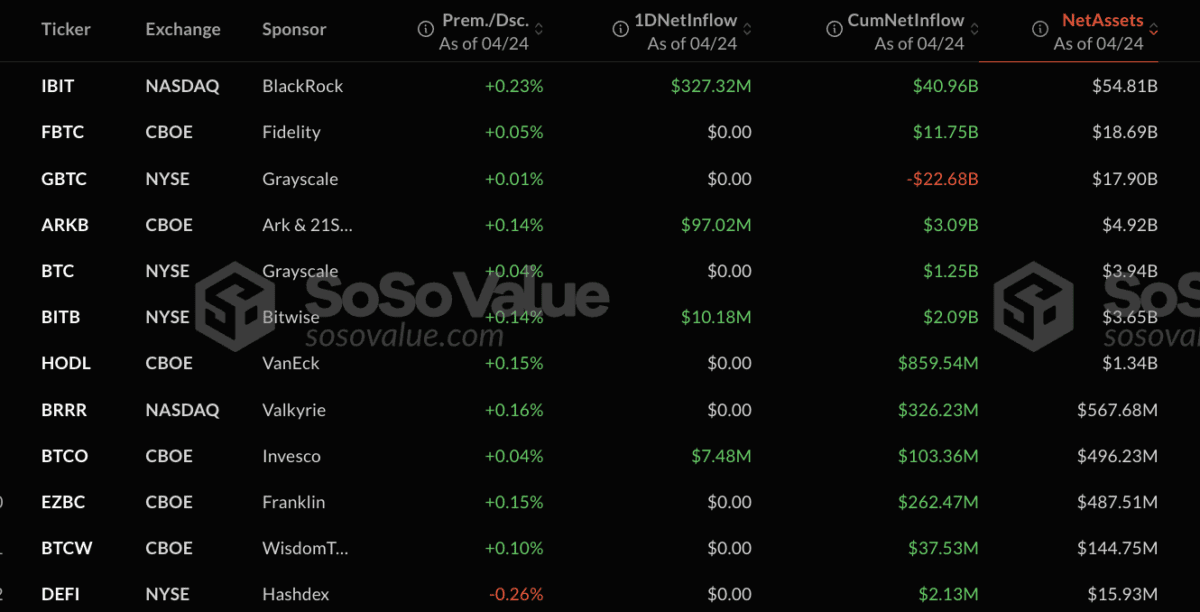1200x612 pixels.
Task: Toggle the red NetAssets sort arrow
Action: pos(1154,30)
